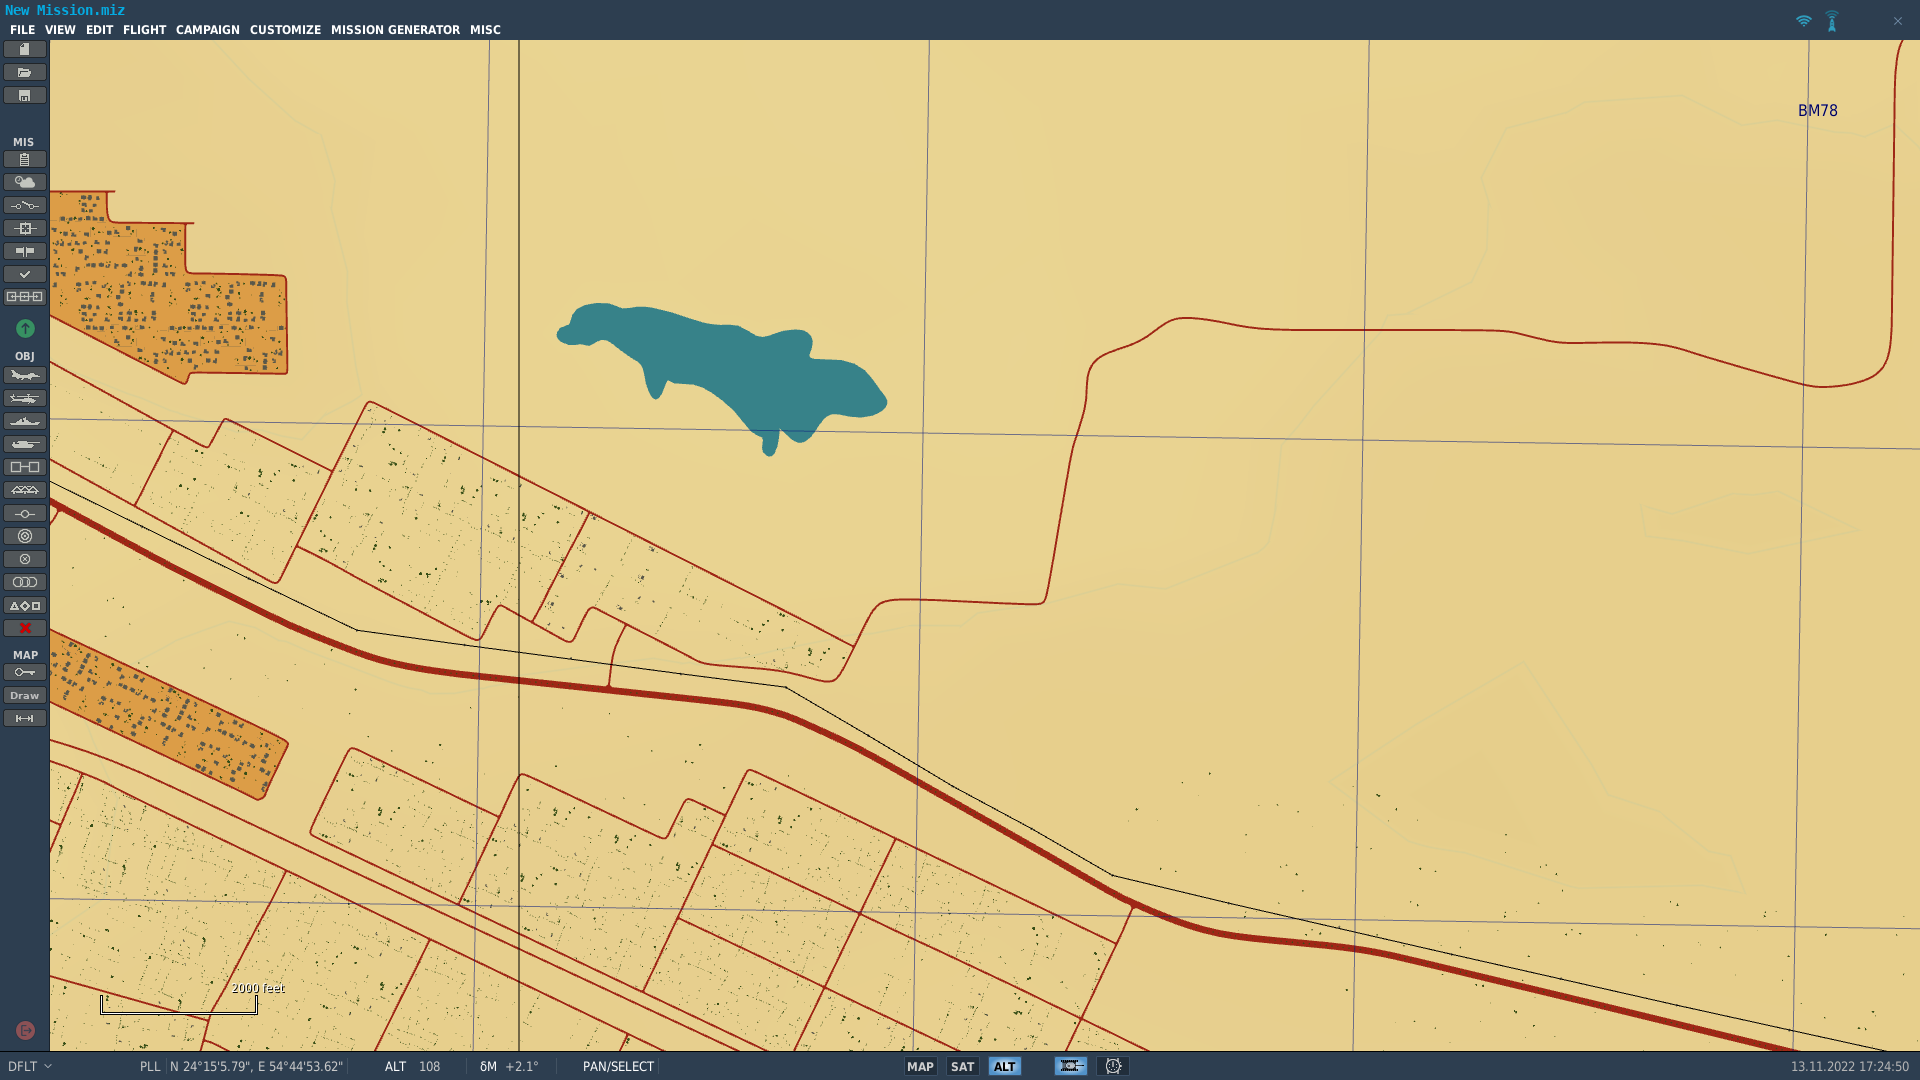
Task: Switch to MAP view mode
Action: tap(920, 1066)
